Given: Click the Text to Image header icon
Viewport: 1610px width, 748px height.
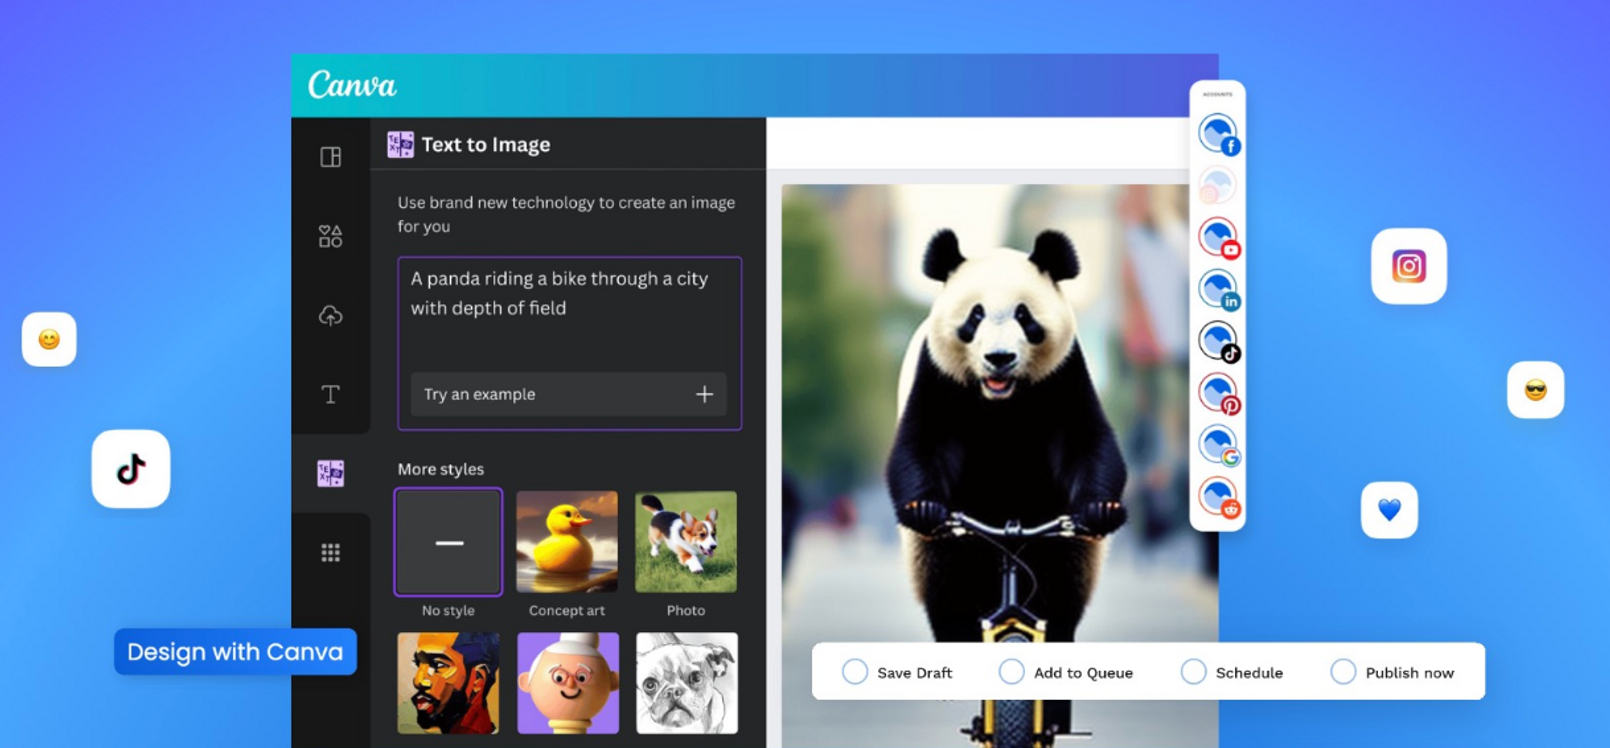Looking at the screenshot, I should pyautogui.click(x=400, y=145).
